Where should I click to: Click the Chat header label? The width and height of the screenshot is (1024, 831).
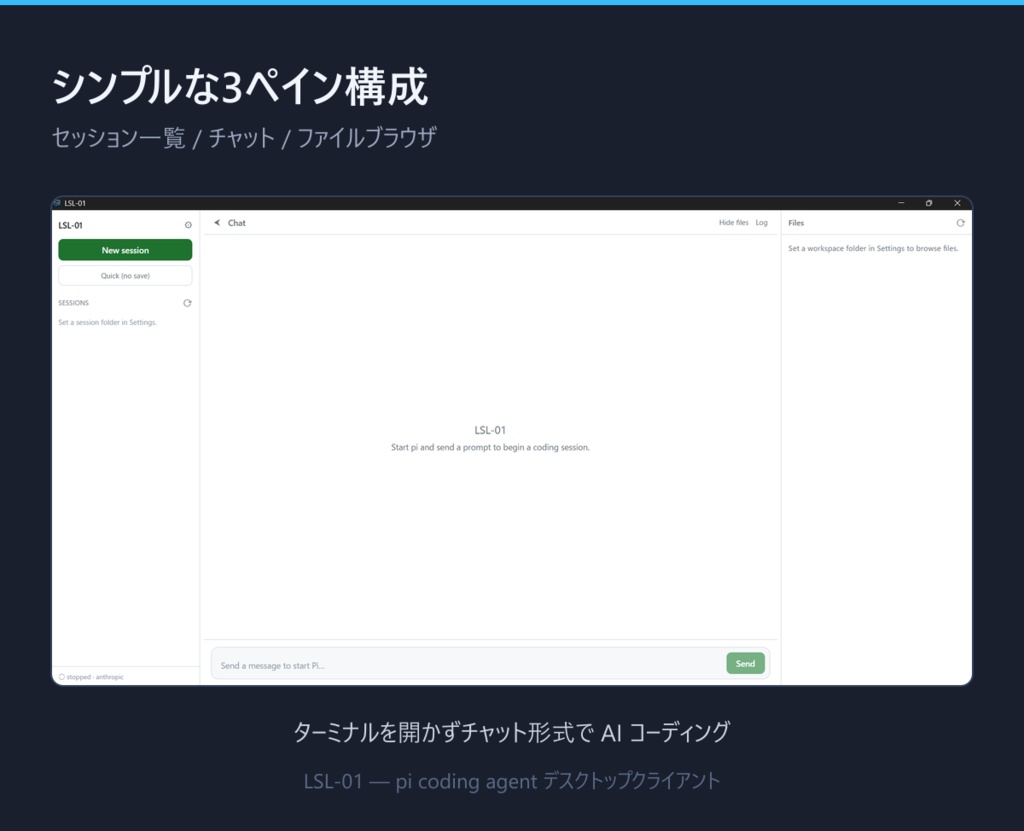(x=236, y=223)
